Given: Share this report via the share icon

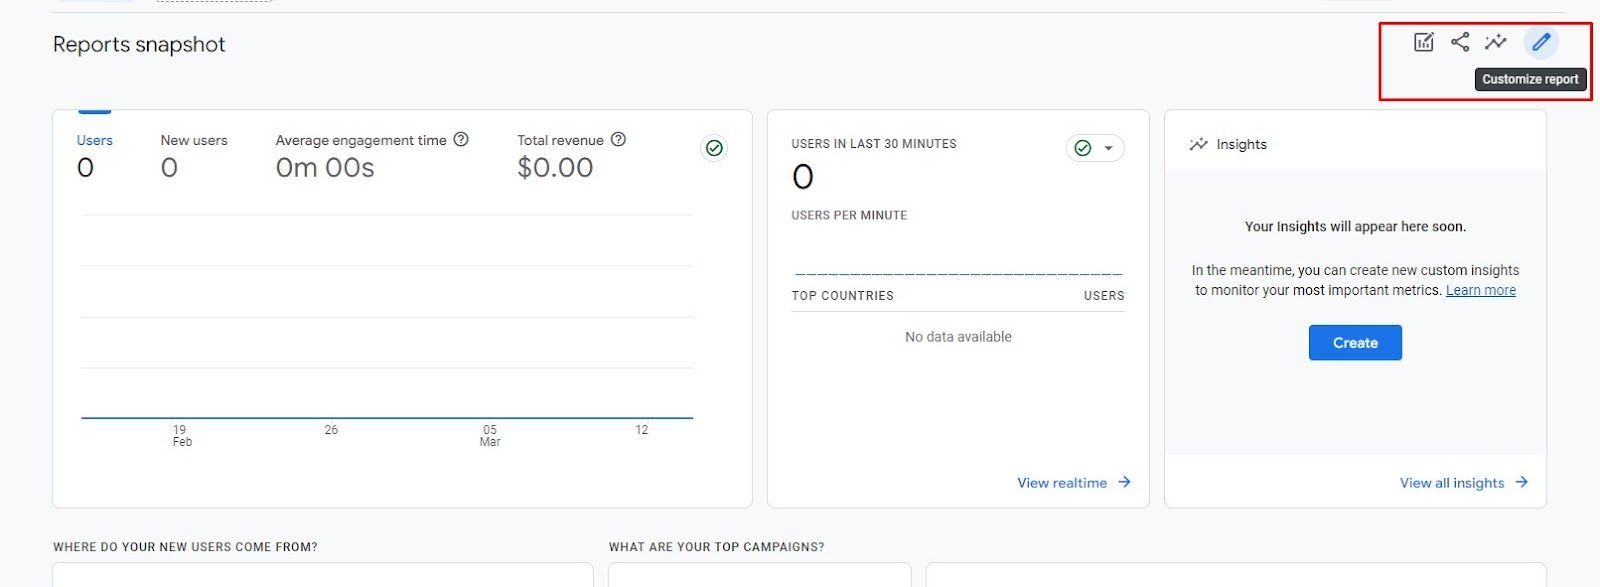Looking at the screenshot, I should pyautogui.click(x=1460, y=42).
